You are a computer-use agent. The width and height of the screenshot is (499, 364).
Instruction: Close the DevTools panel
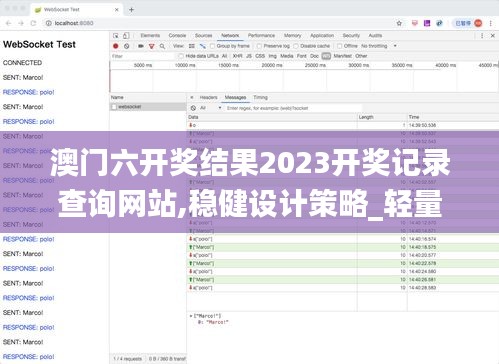tap(493, 36)
